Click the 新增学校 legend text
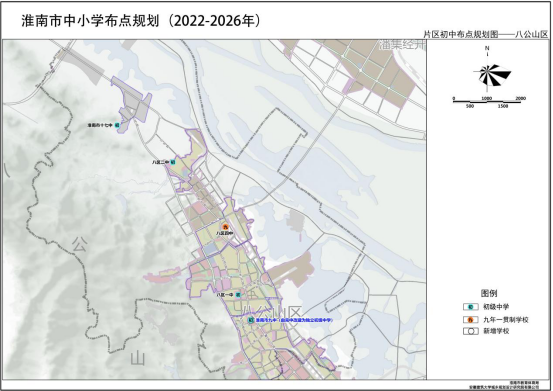This screenshot has width=553, height=391. tap(496, 331)
